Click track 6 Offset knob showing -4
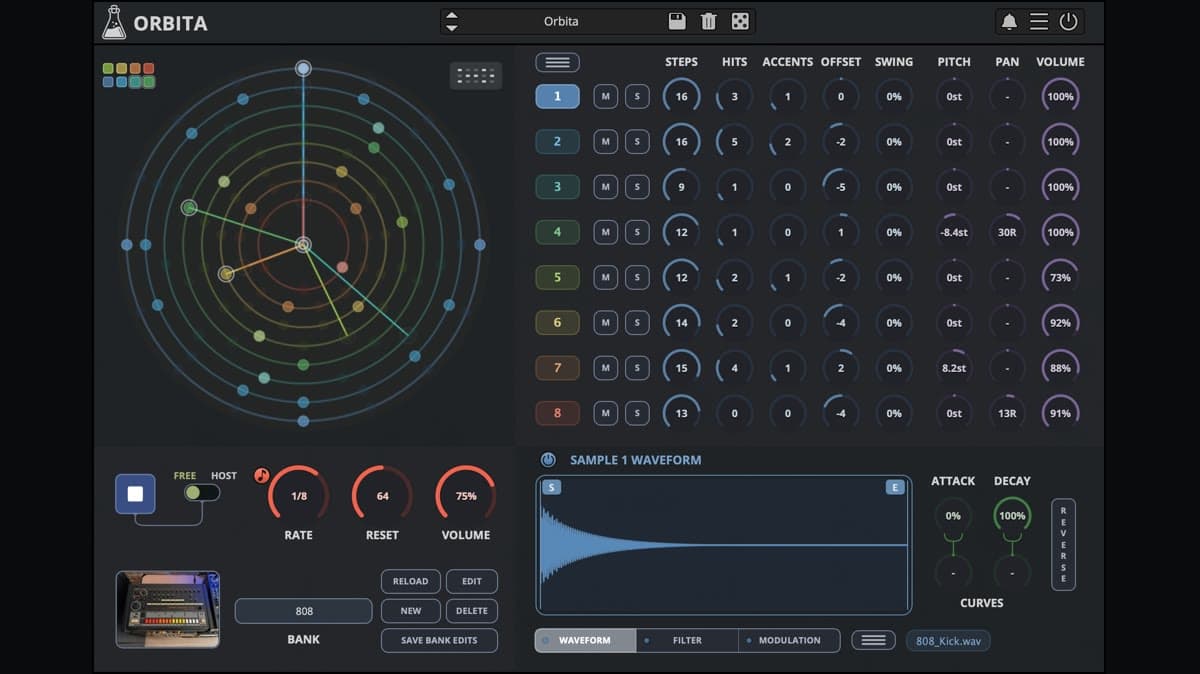Viewport: 1200px width, 674px height. point(841,322)
